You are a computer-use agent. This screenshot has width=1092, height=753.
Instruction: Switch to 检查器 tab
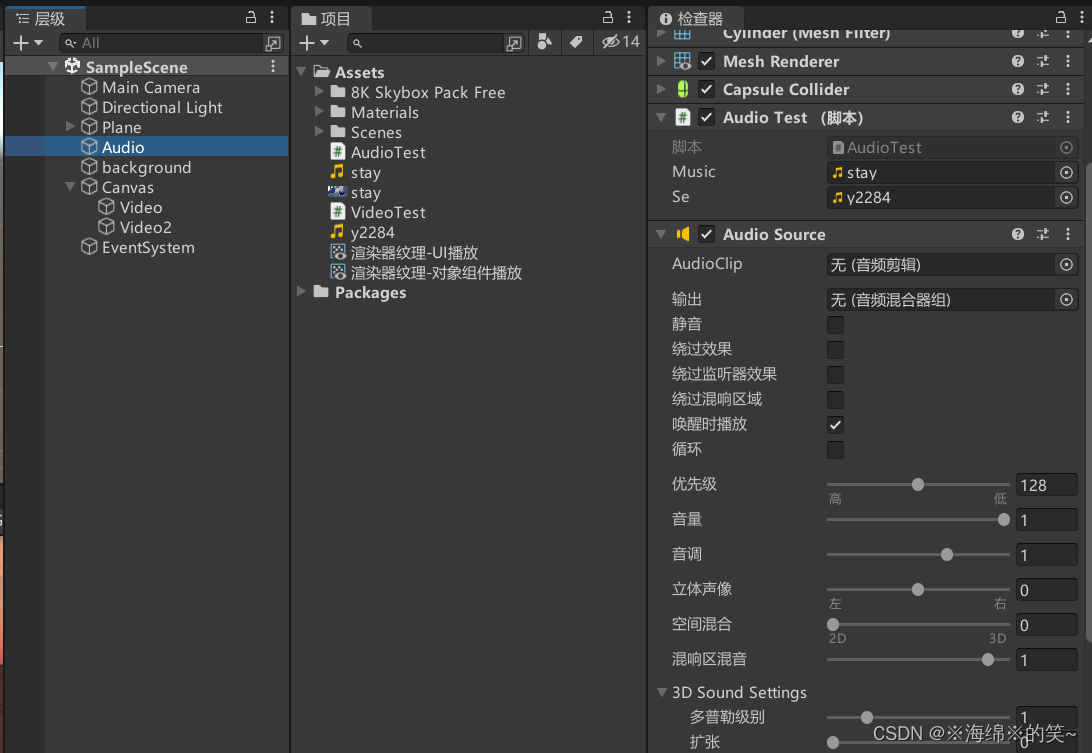693,18
